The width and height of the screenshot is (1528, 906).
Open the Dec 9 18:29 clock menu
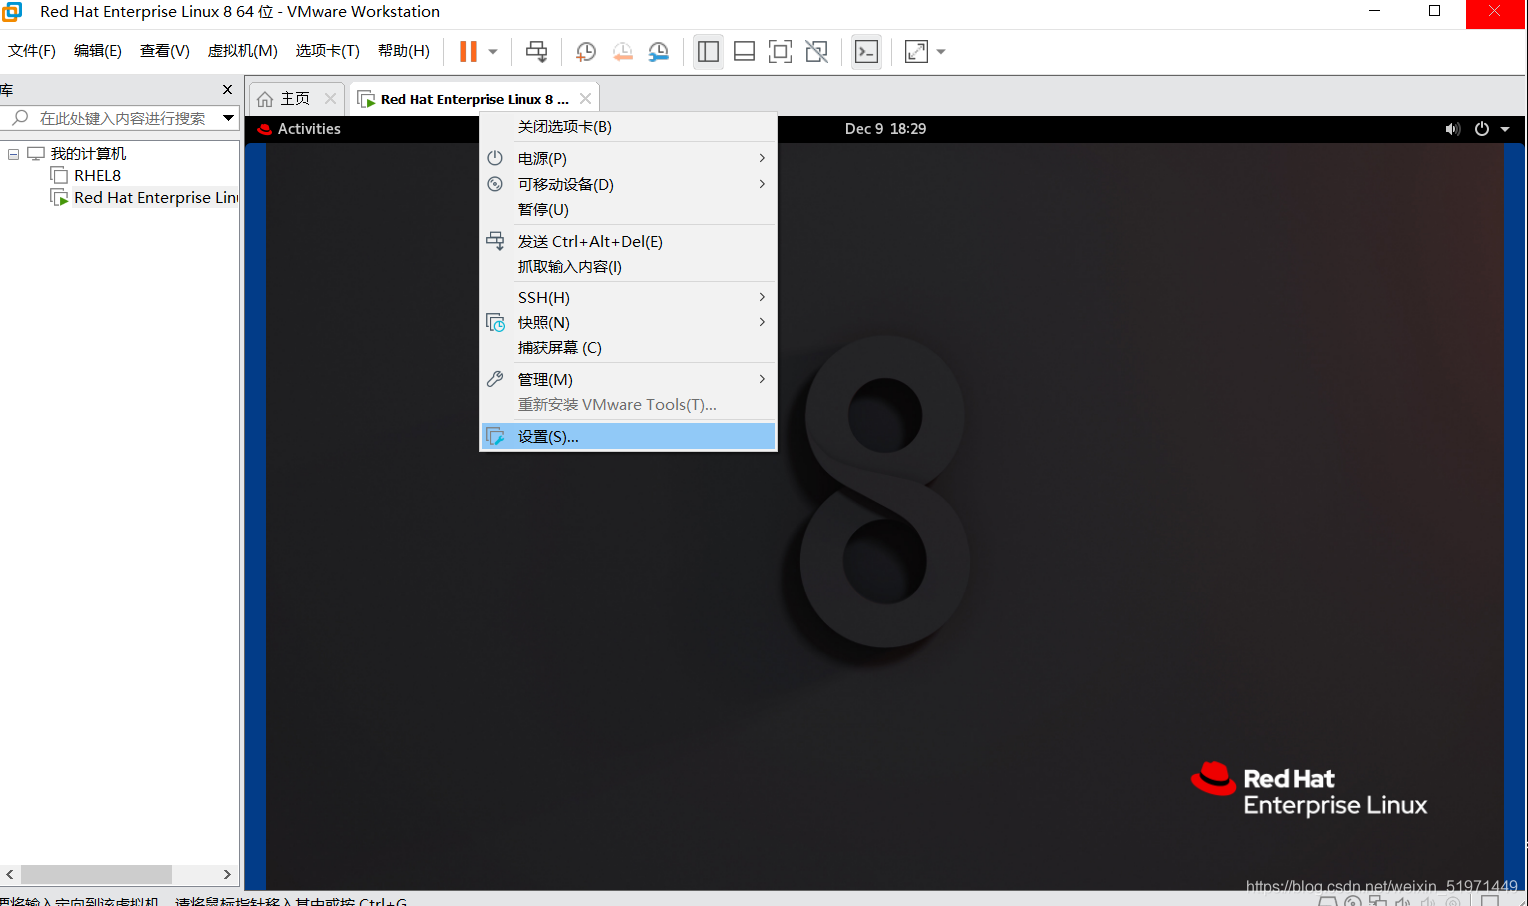(885, 129)
